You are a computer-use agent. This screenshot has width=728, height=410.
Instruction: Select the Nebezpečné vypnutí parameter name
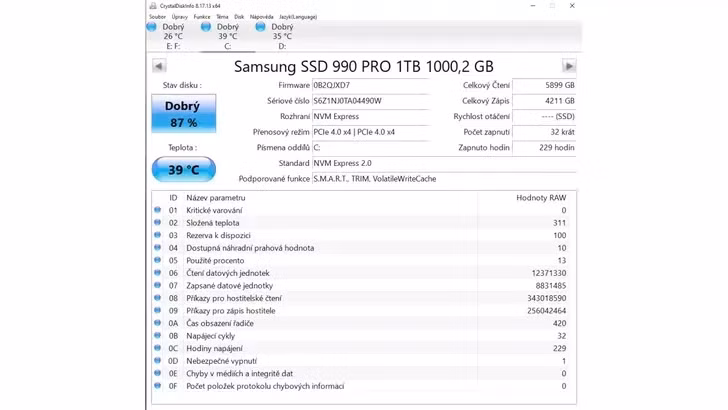pos(221,361)
